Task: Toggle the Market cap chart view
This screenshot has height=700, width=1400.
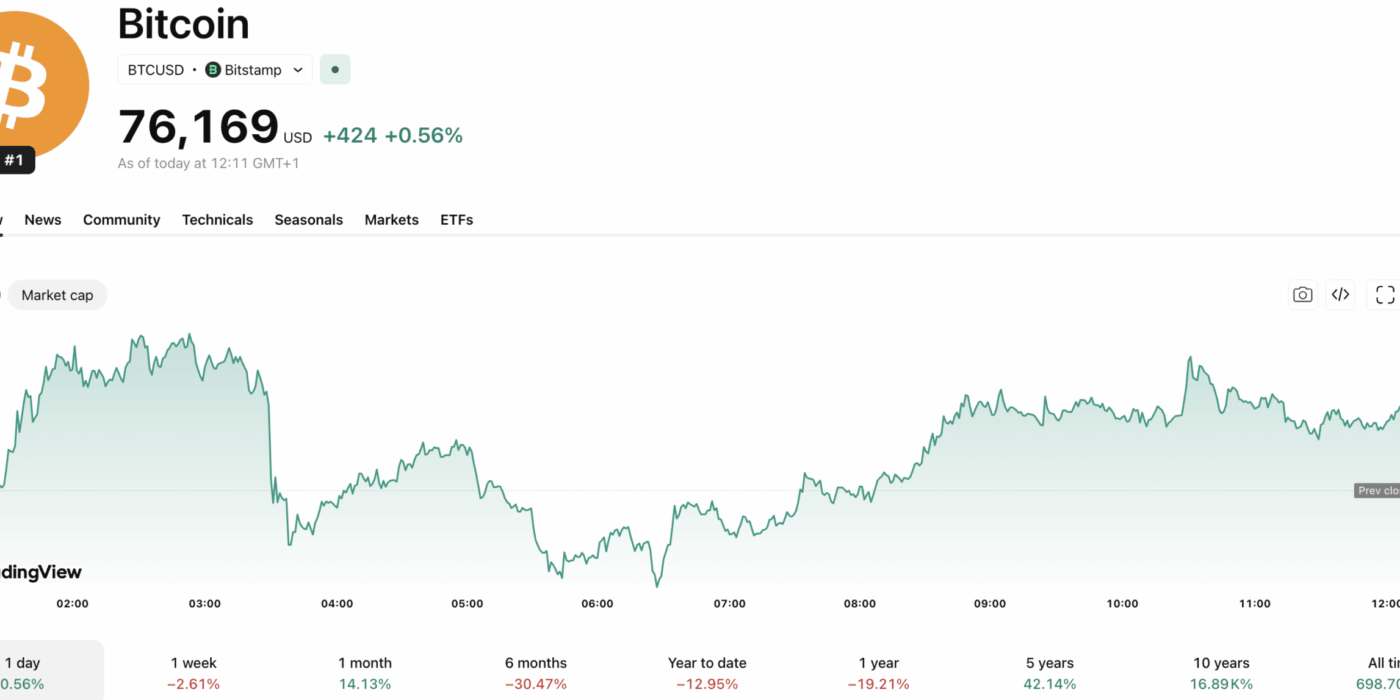Action: pyautogui.click(x=57, y=295)
